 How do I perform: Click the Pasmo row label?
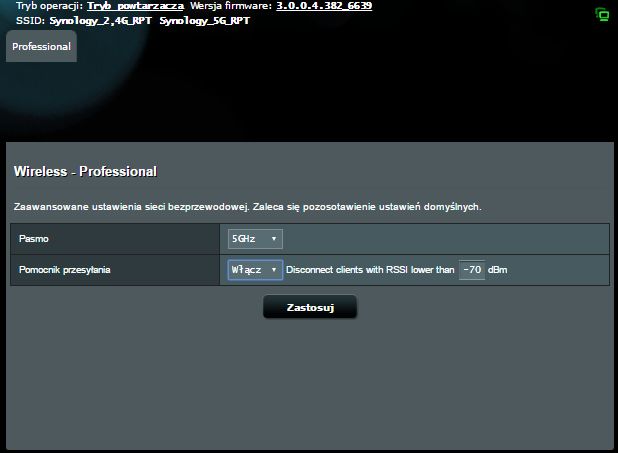pos(34,239)
